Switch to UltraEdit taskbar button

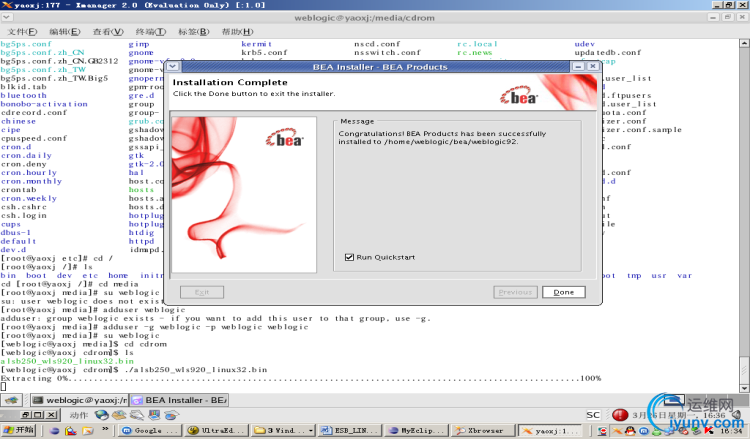(217, 430)
